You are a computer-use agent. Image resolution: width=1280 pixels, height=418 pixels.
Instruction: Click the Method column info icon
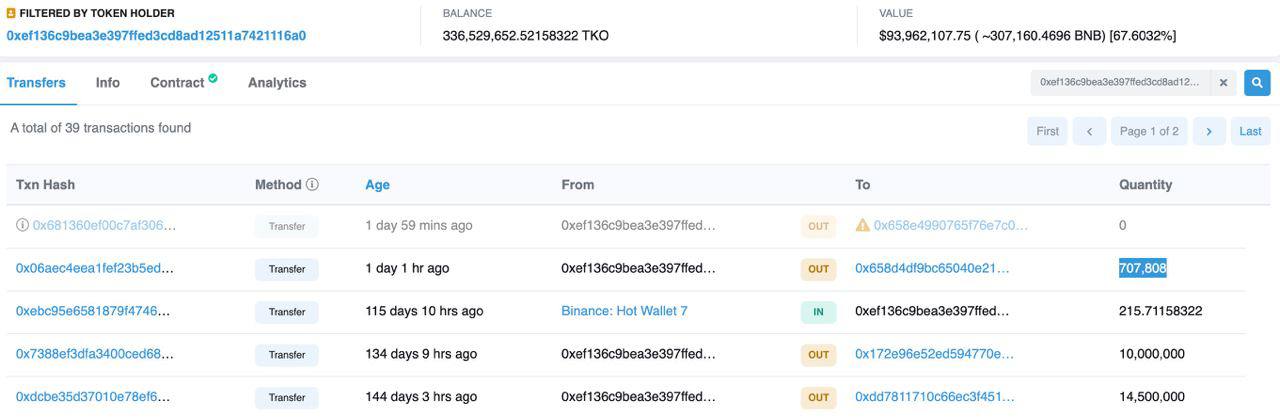click(x=312, y=184)
